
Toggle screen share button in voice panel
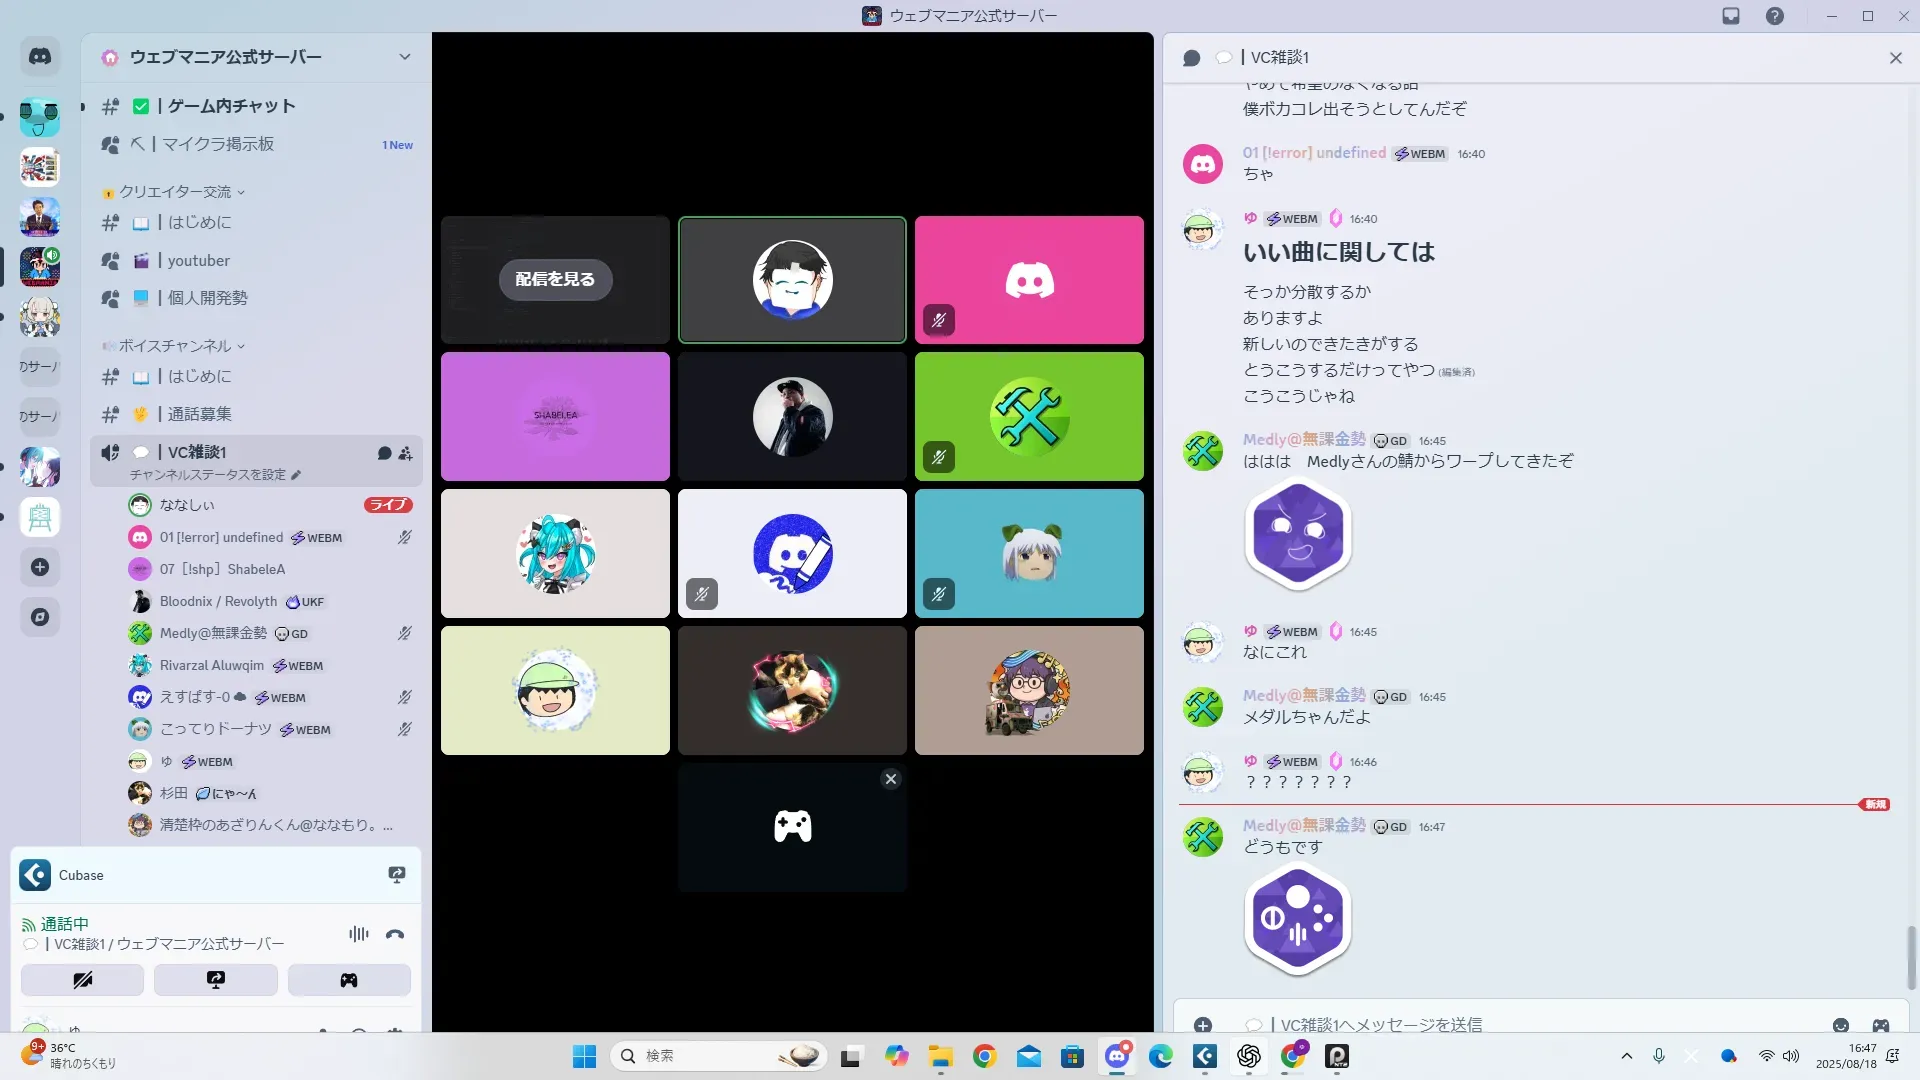pos(216,980)
